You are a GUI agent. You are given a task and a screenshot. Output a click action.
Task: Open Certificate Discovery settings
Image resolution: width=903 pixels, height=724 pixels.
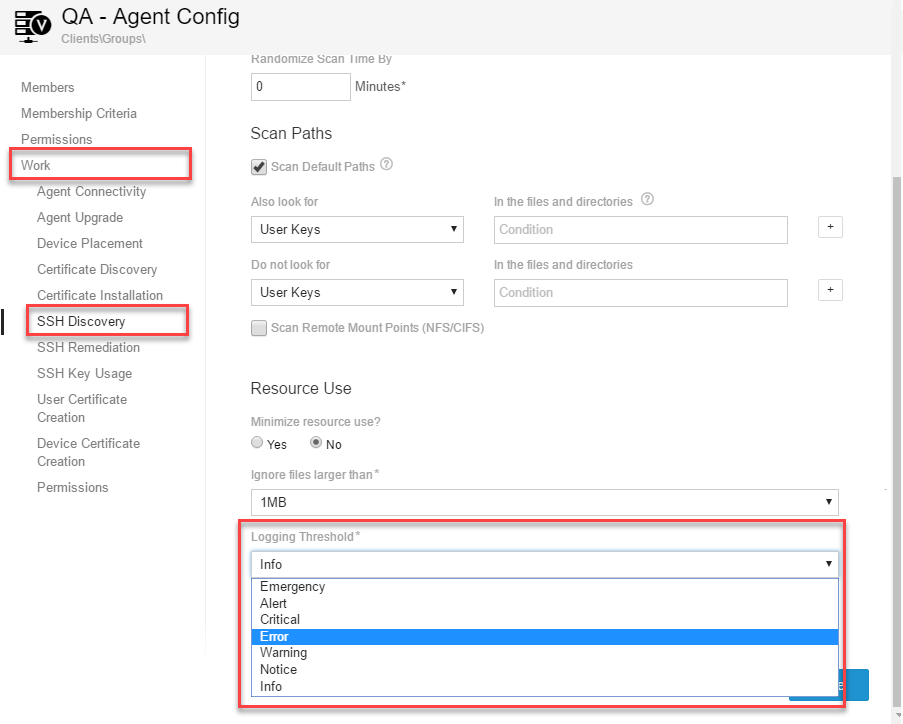pos(99,269)
